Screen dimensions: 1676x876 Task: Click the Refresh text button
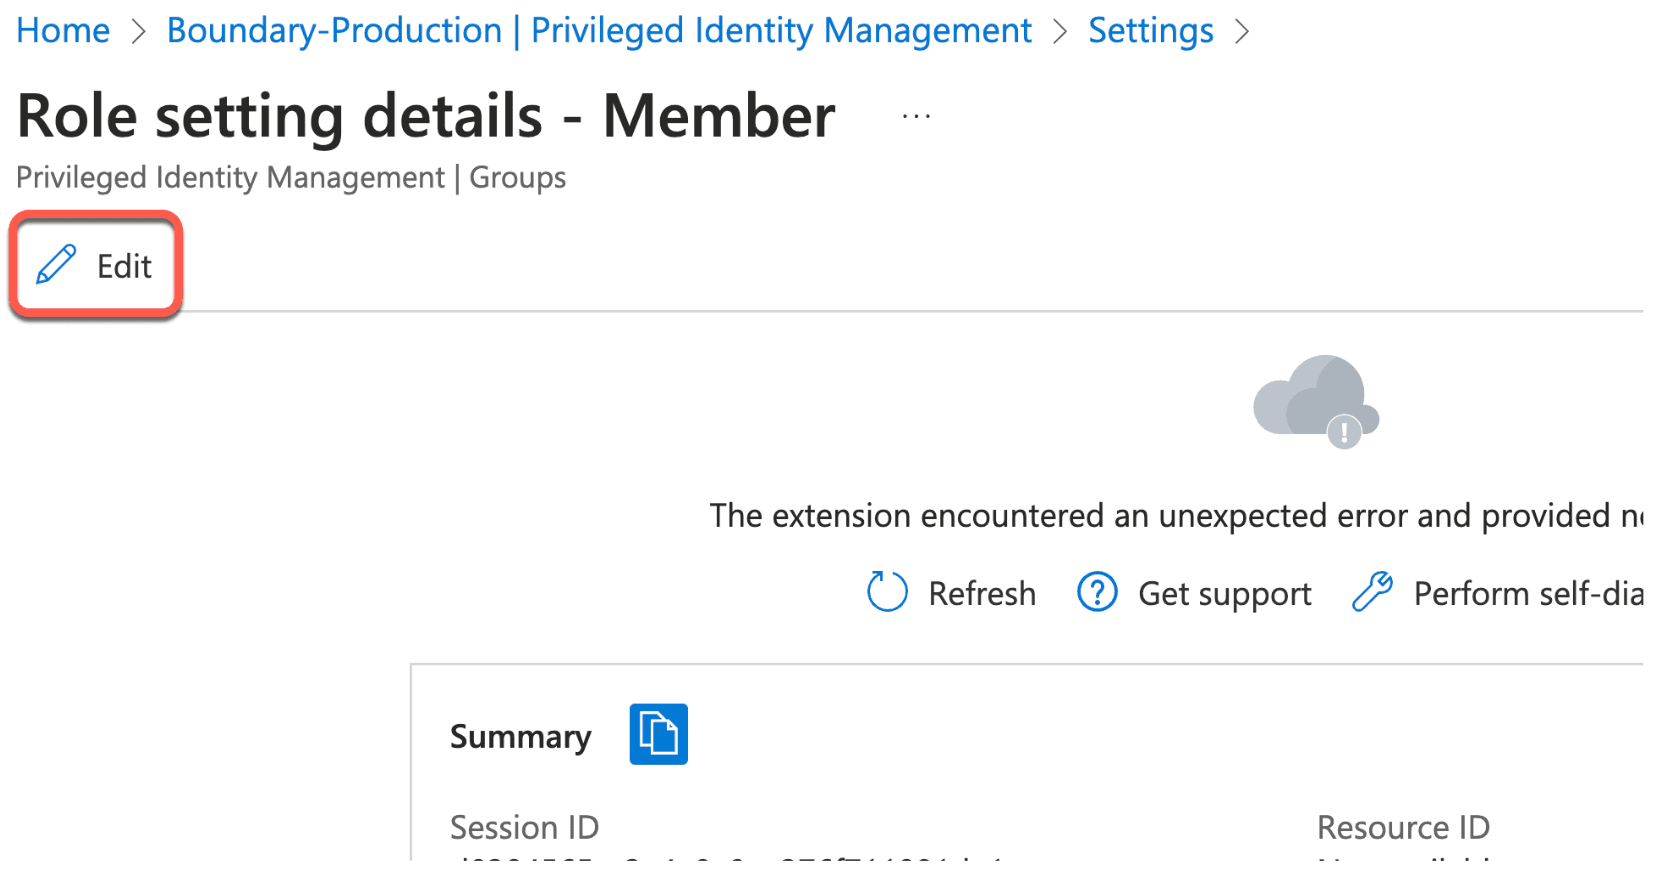pos(982,593)
